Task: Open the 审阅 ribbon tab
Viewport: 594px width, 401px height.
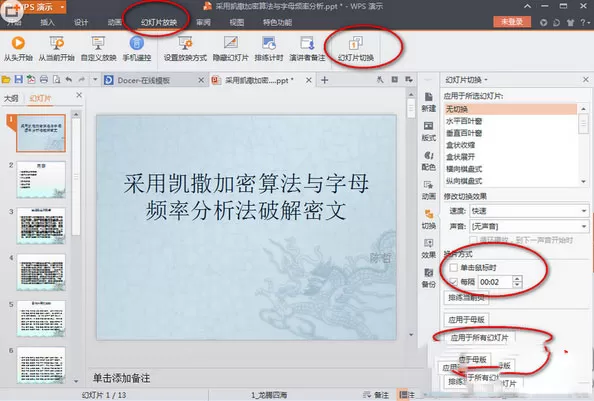Action: tap(203, 22)
